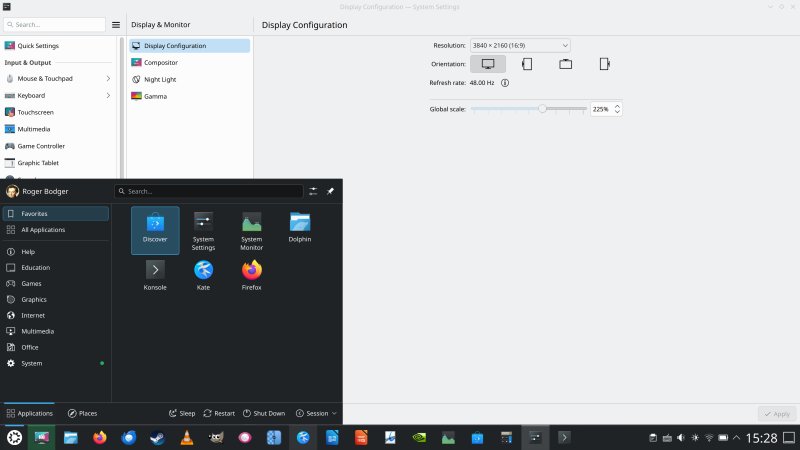Open GIMP from the taskbar
Screen dimensions: 800x450
(216, 437)
